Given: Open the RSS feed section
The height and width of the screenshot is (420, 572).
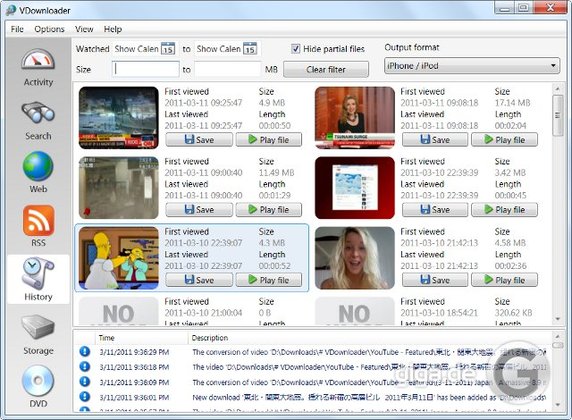Looking at the screenshot, I should coord(38,226).
